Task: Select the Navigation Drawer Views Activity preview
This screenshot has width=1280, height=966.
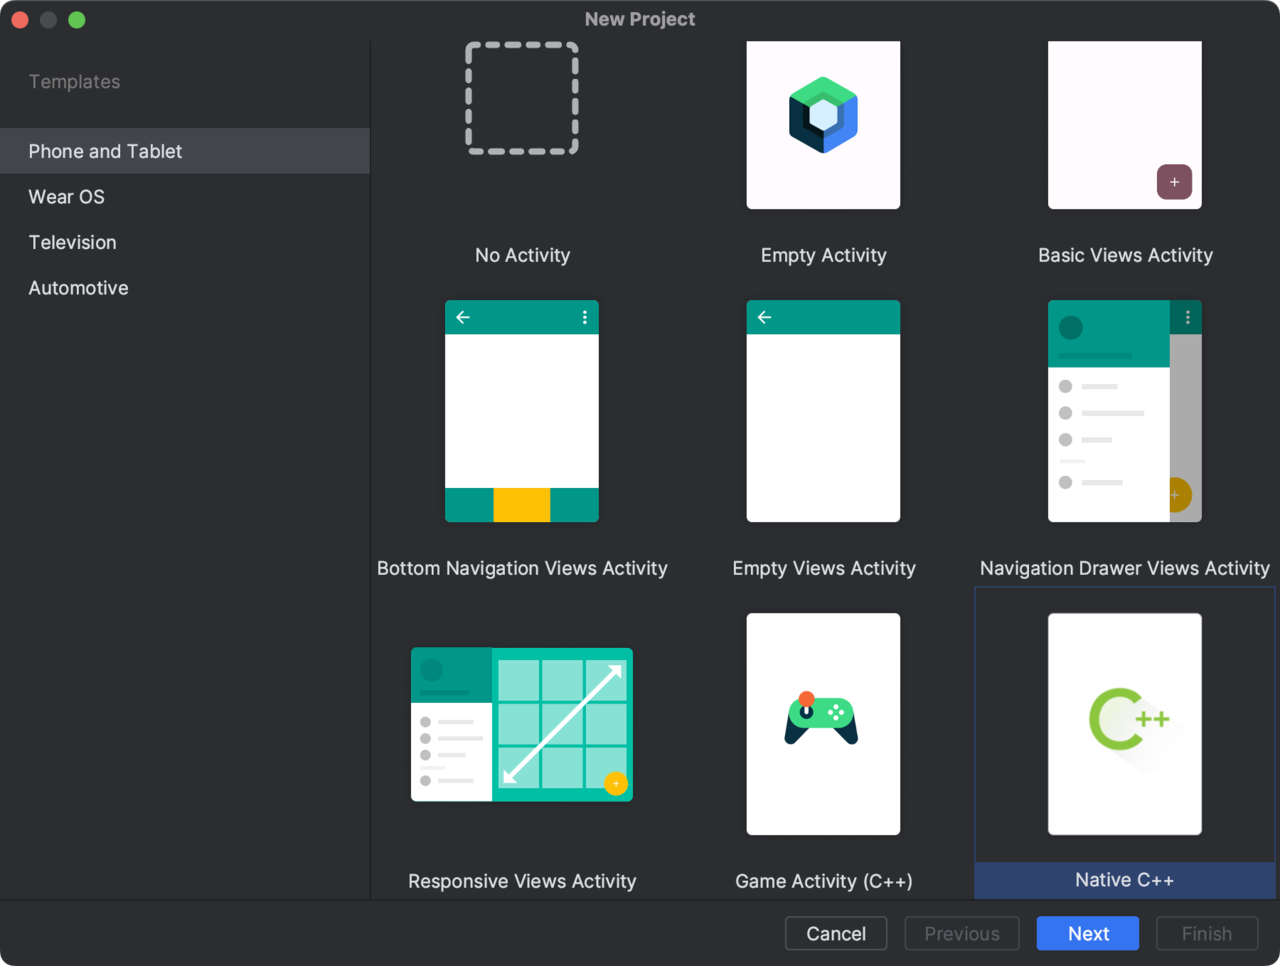Action: tap(1124, 411)
